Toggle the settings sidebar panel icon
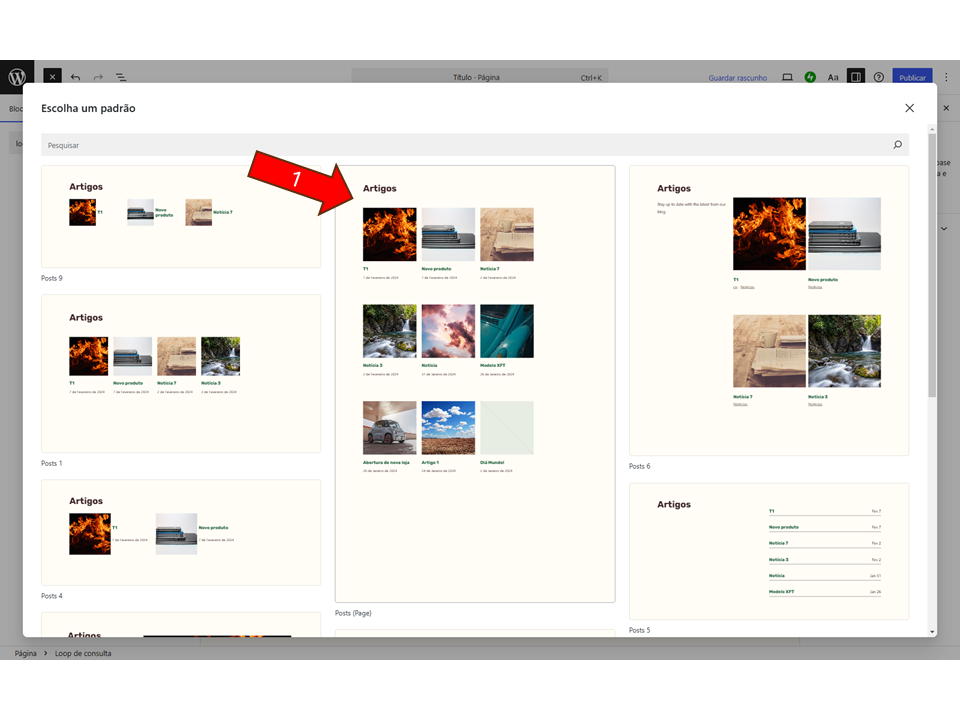960x720 pixels. (x=855, y=77)
